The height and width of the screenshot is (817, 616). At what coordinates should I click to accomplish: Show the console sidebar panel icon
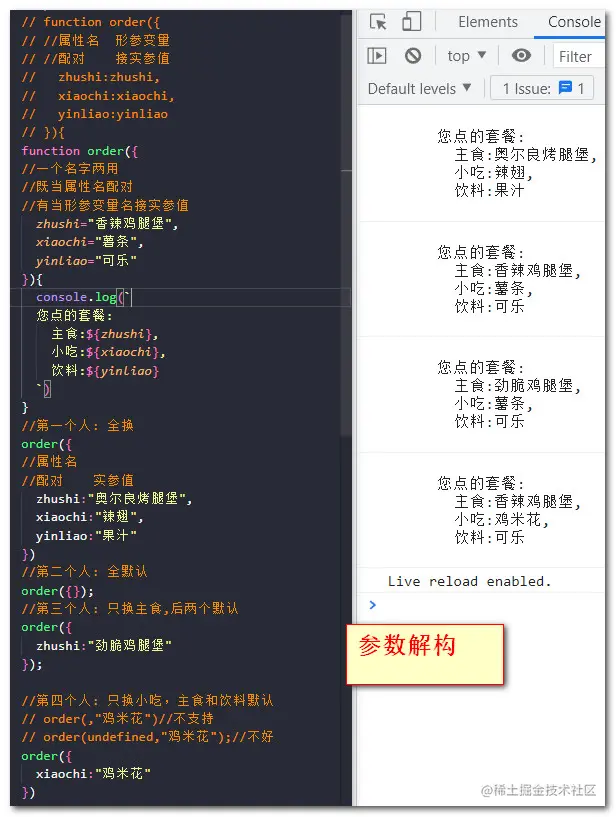pyautogui.click(x=377, y=56)
